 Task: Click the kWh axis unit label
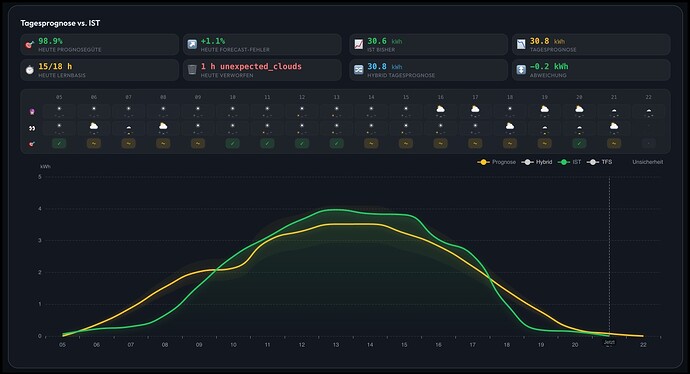45,167
